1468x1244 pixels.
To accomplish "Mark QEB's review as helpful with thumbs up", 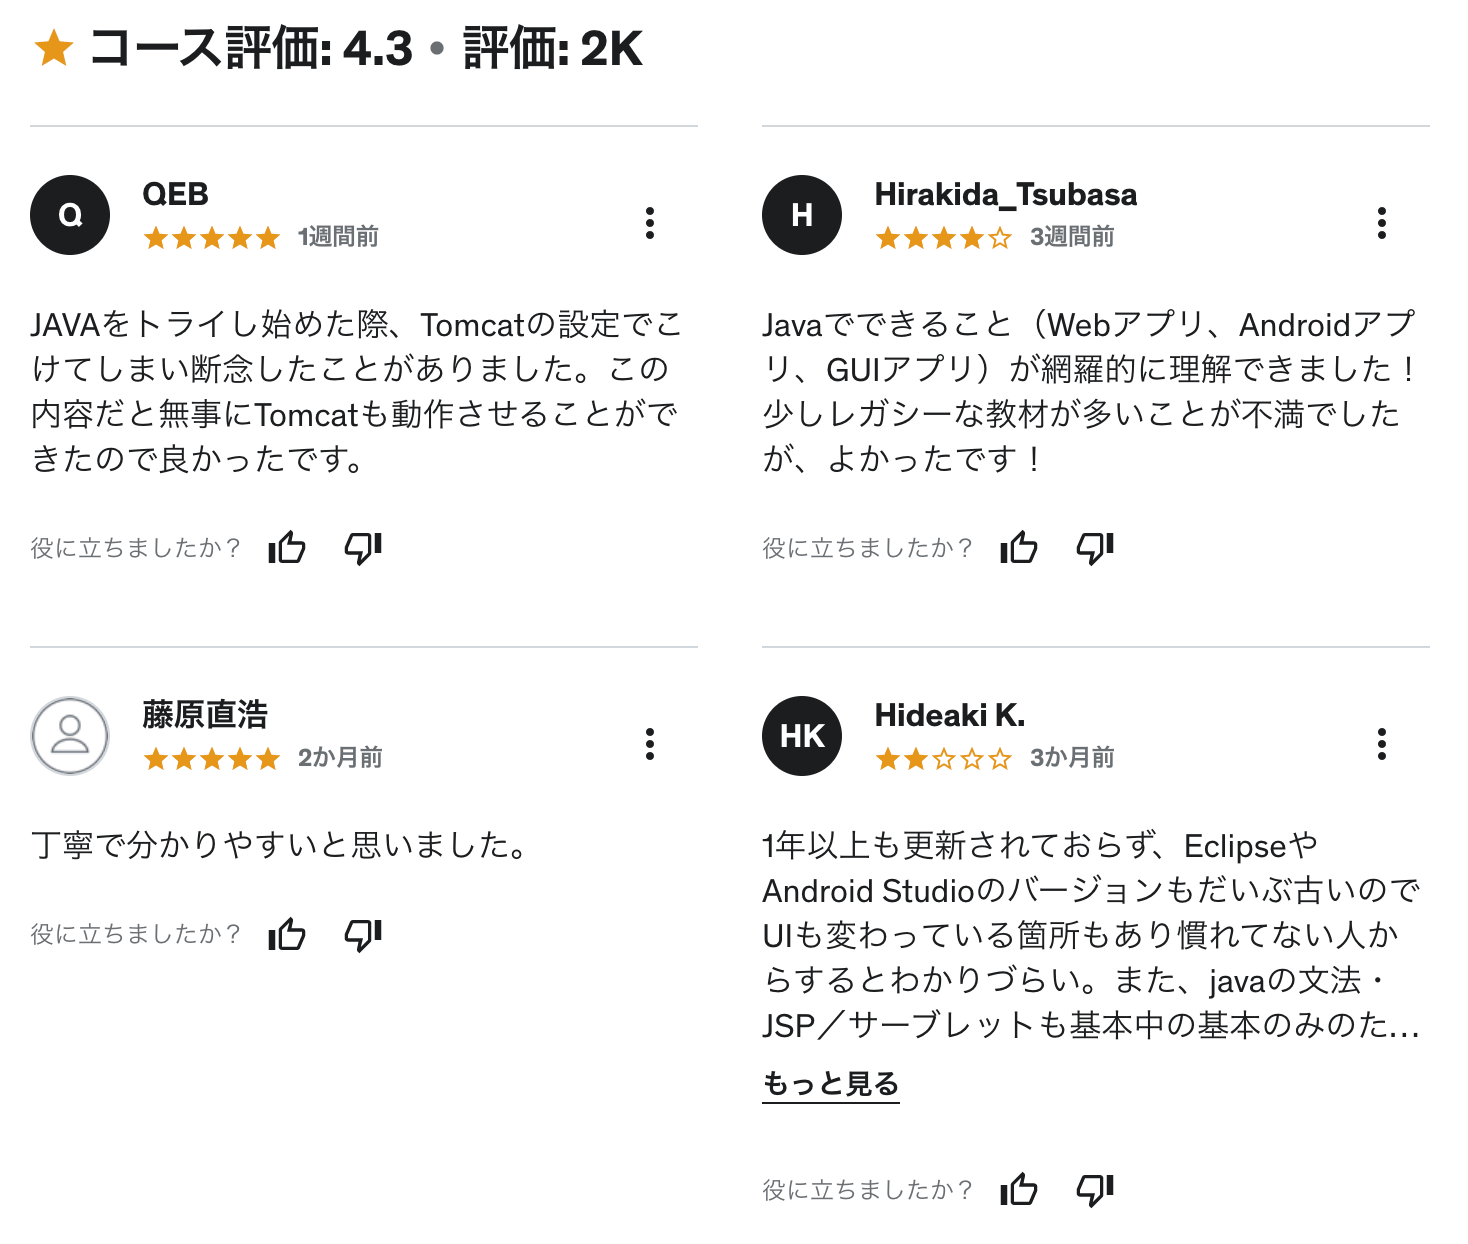I will tap(286, 548).
